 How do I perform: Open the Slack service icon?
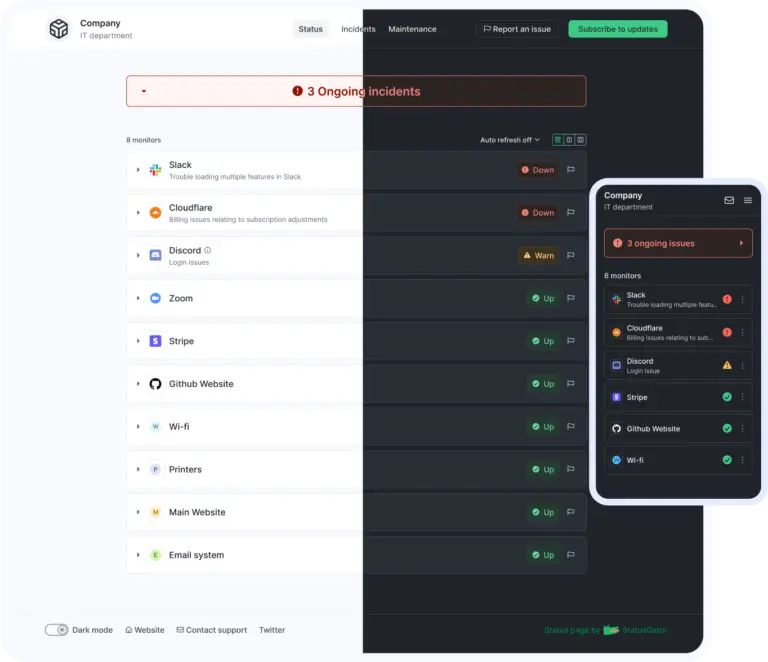point(155,169)
